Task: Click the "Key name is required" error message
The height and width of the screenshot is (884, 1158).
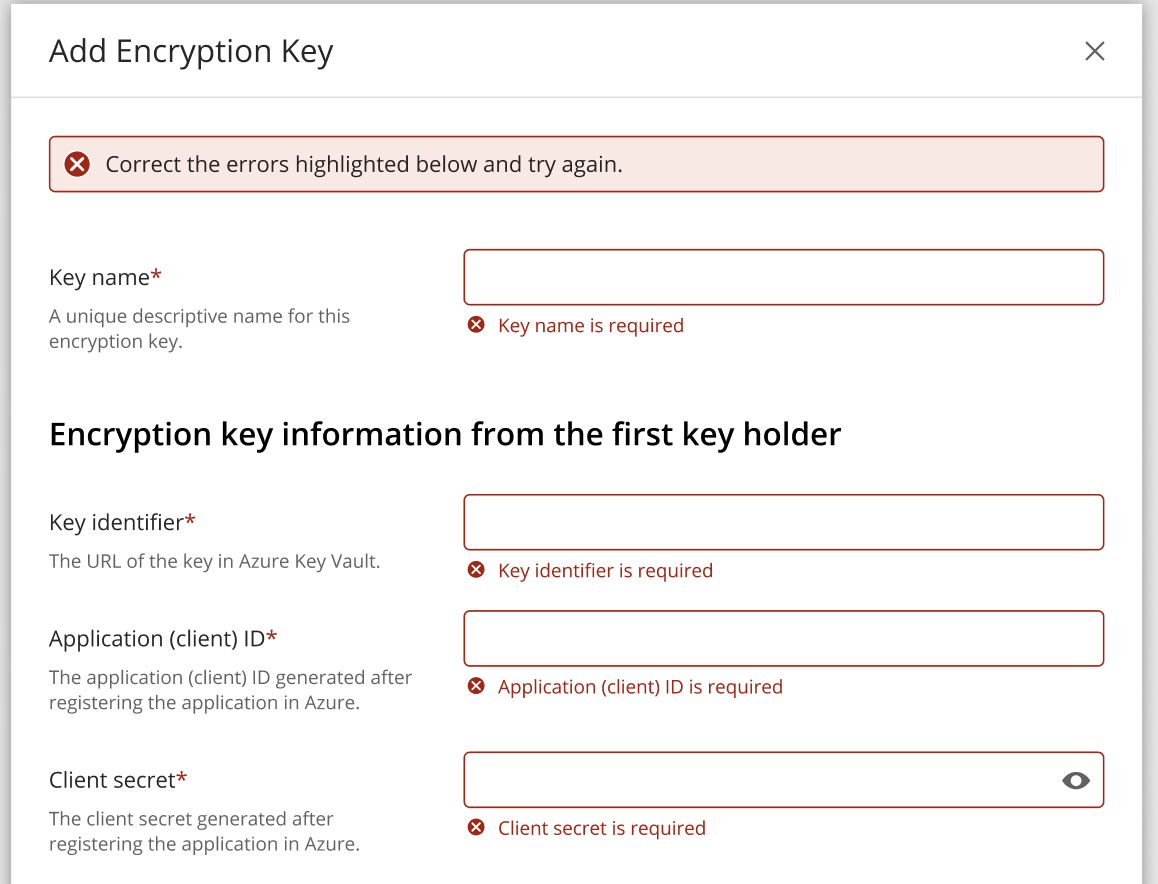Action: click(591, 326)
